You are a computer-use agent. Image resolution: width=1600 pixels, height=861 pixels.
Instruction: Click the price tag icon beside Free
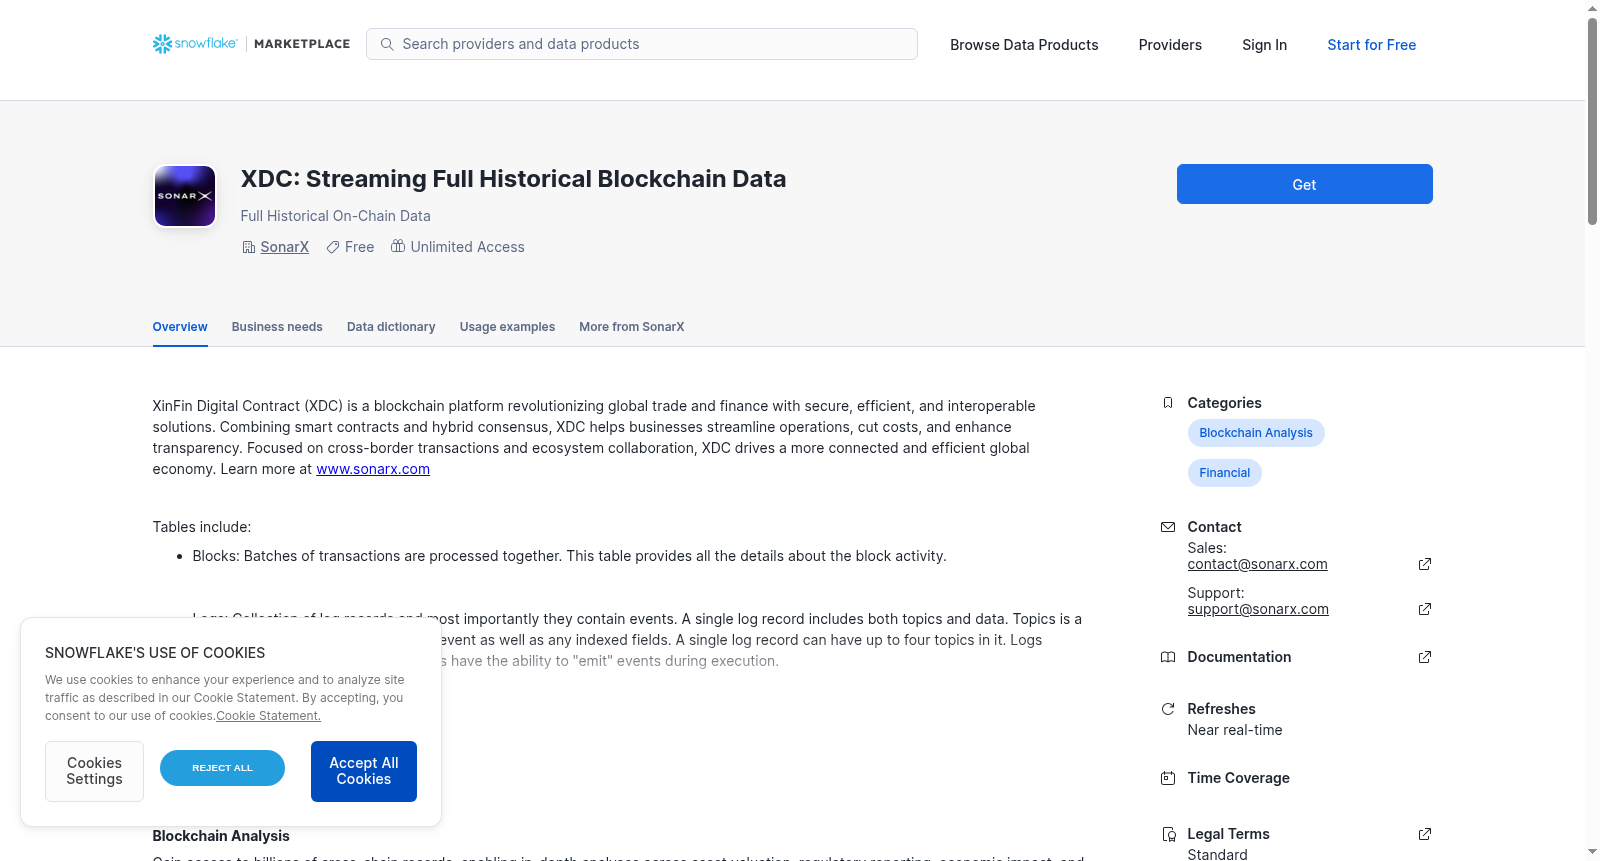pos(332,247)
